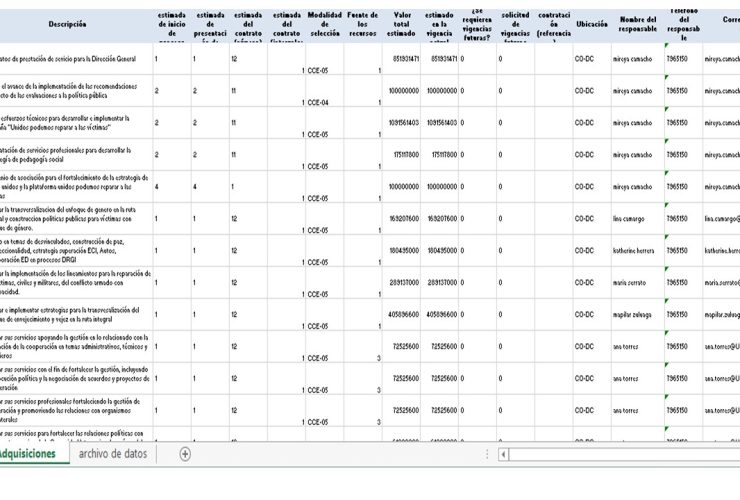Select the contract duration '12' in the Dirección General row
The width and height of the screenshot is (740, 500).
click(x=248, y=59)
